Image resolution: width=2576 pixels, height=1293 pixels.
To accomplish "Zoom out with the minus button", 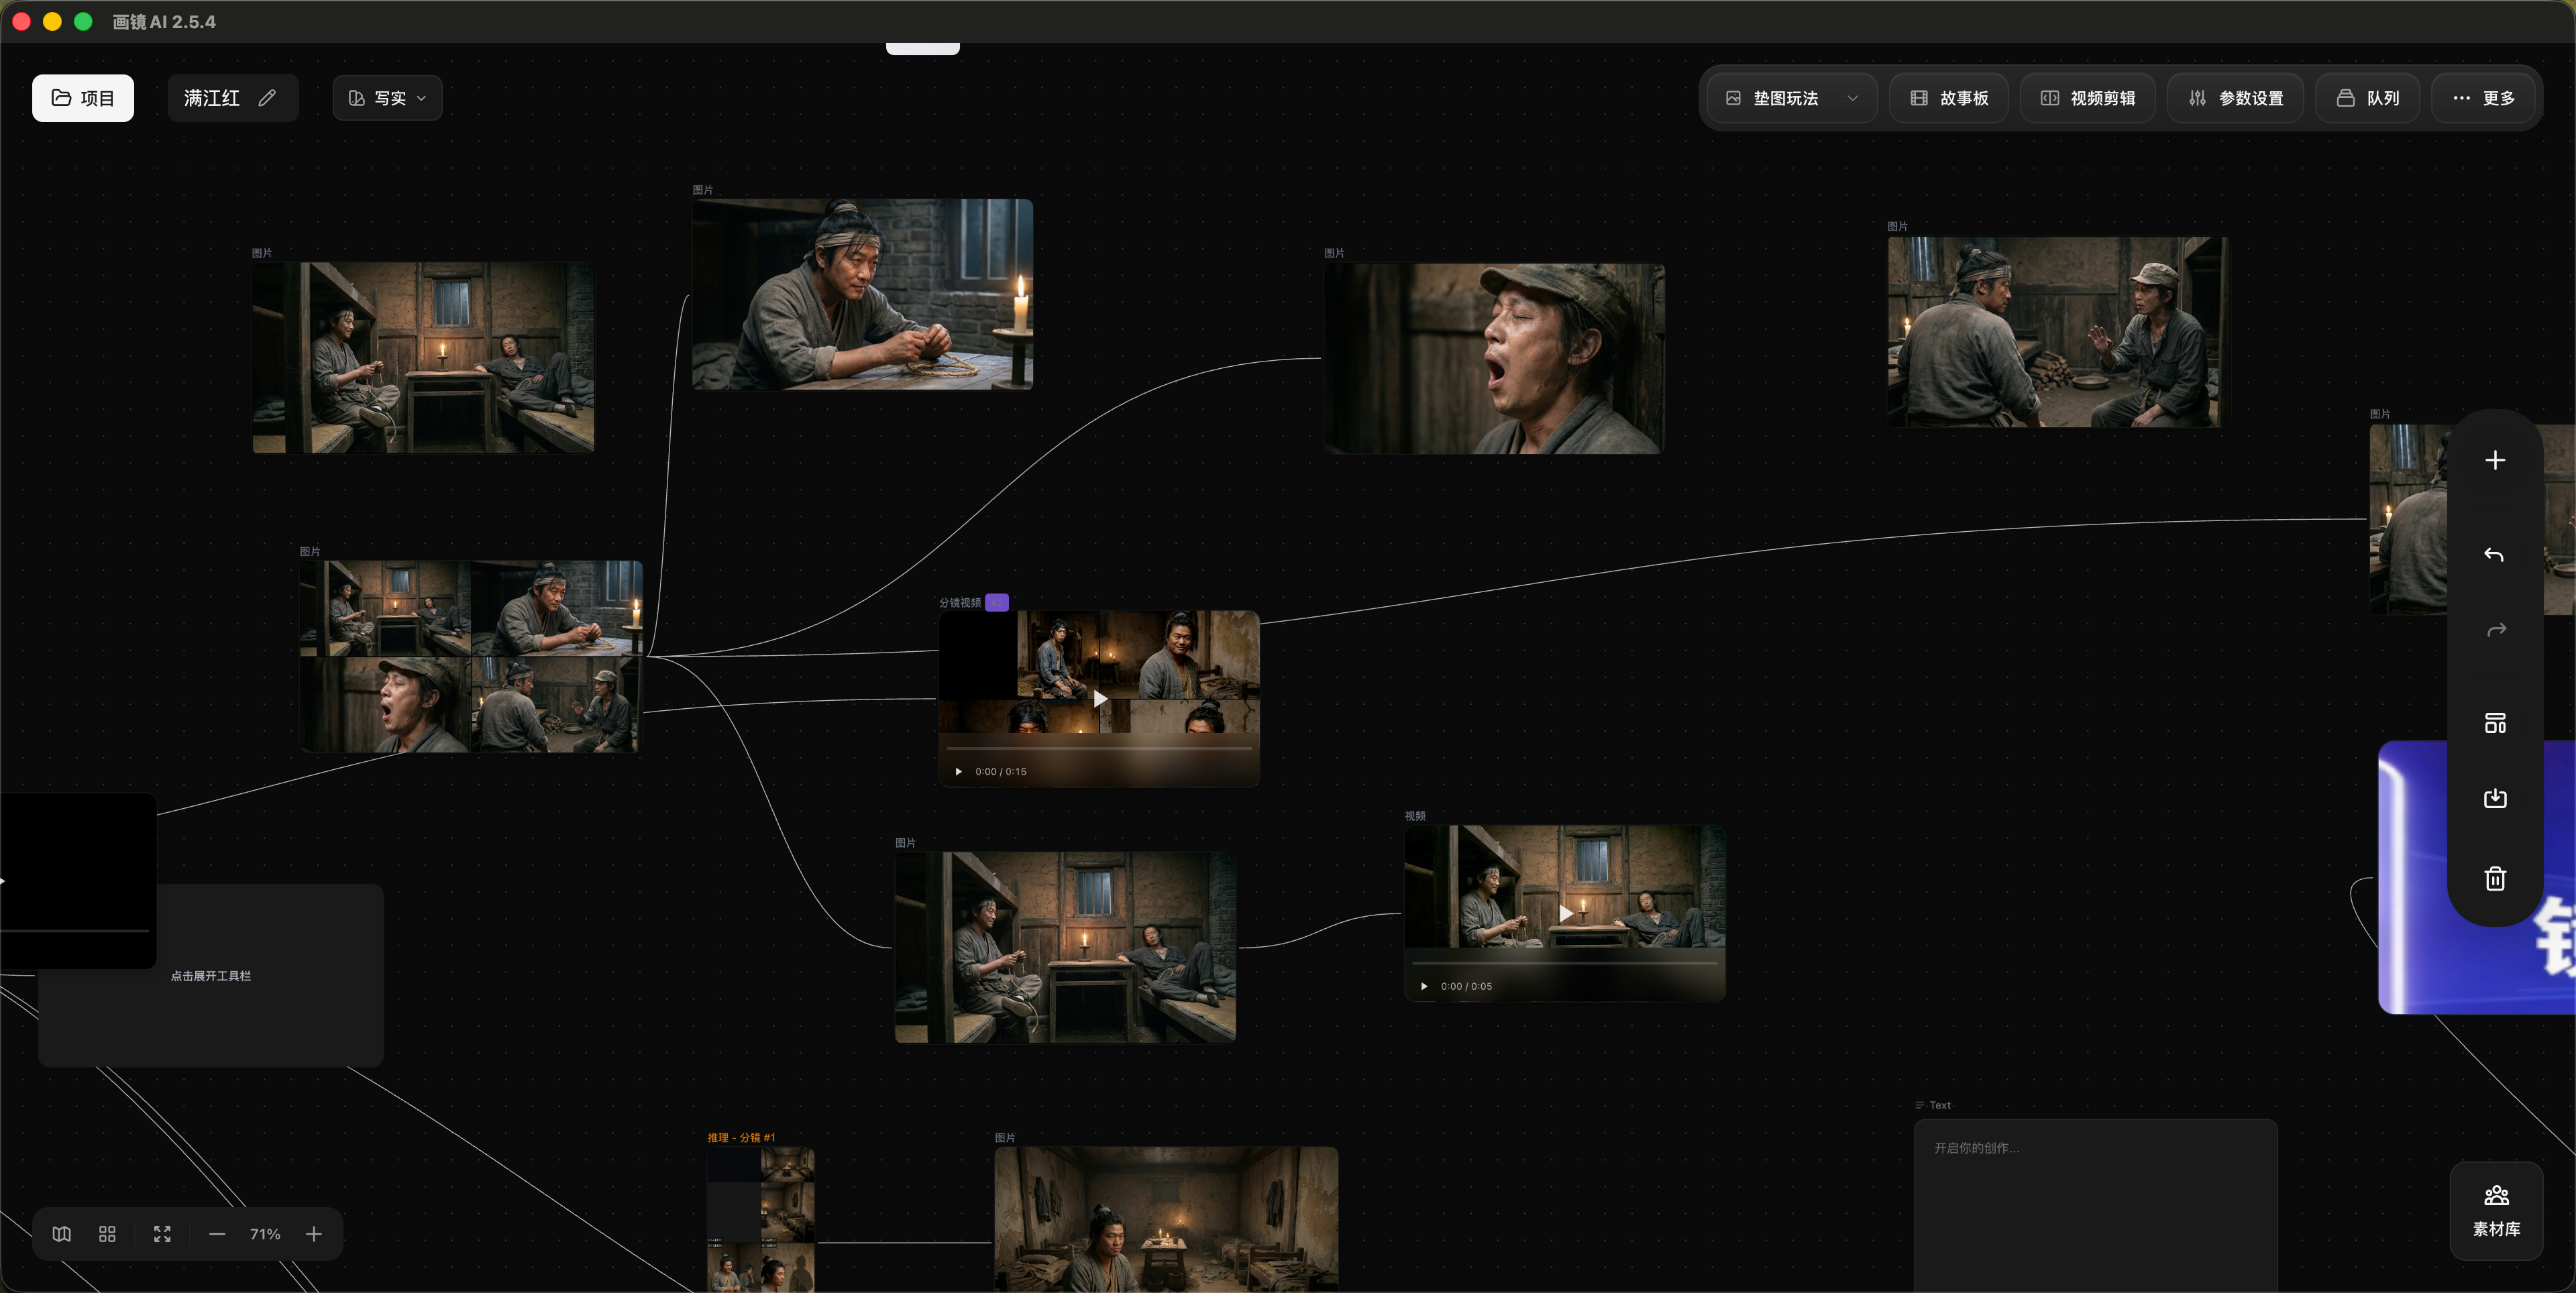I will tap(217, 1234).
